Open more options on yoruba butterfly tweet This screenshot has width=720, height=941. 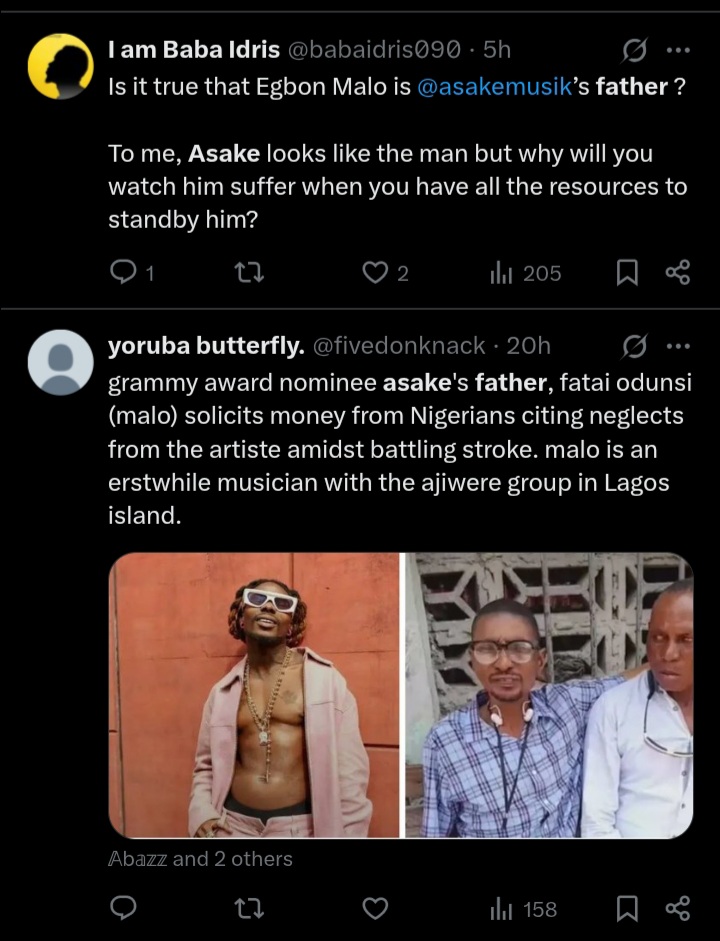[677, 346]
